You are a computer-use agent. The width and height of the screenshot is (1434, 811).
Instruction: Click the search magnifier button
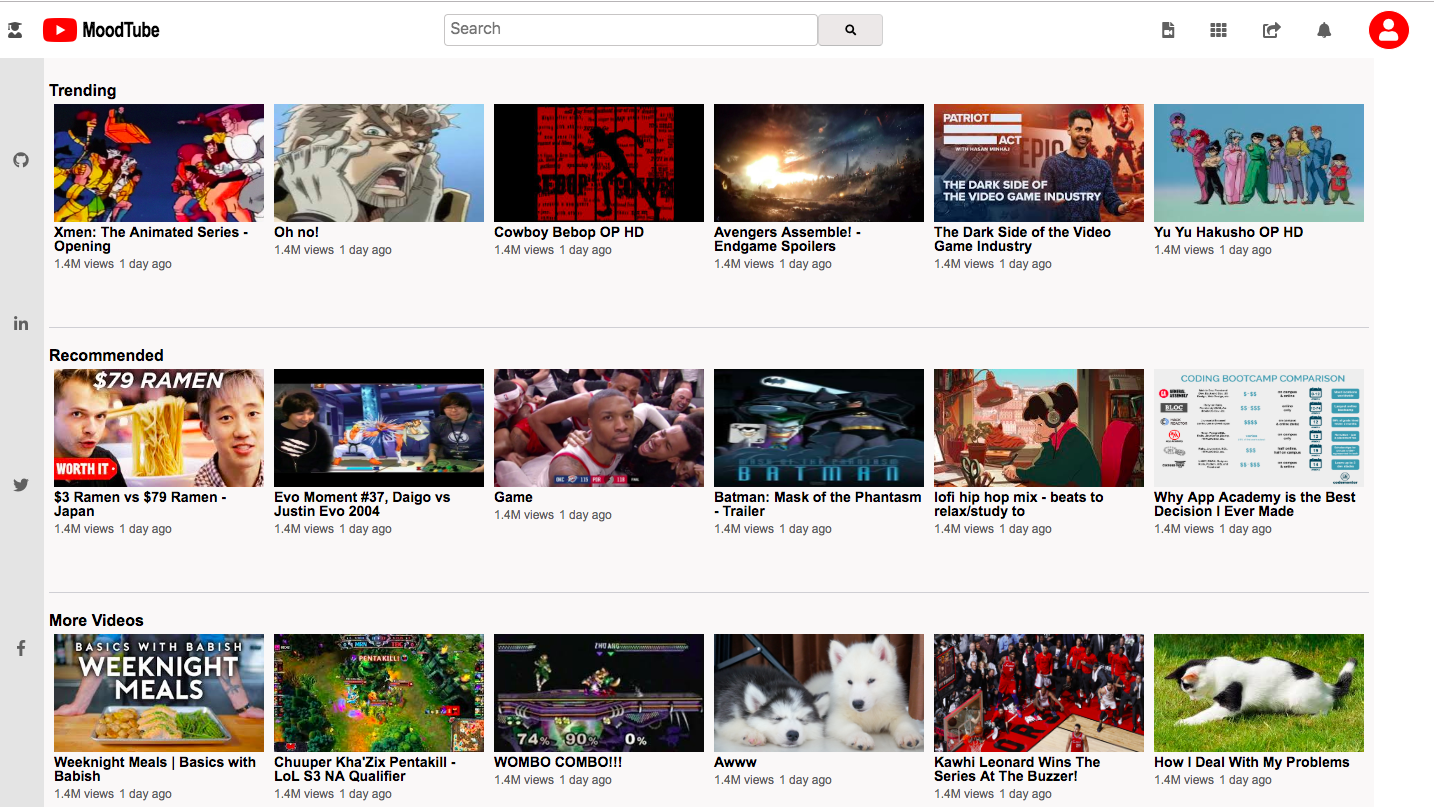point(850,30)
